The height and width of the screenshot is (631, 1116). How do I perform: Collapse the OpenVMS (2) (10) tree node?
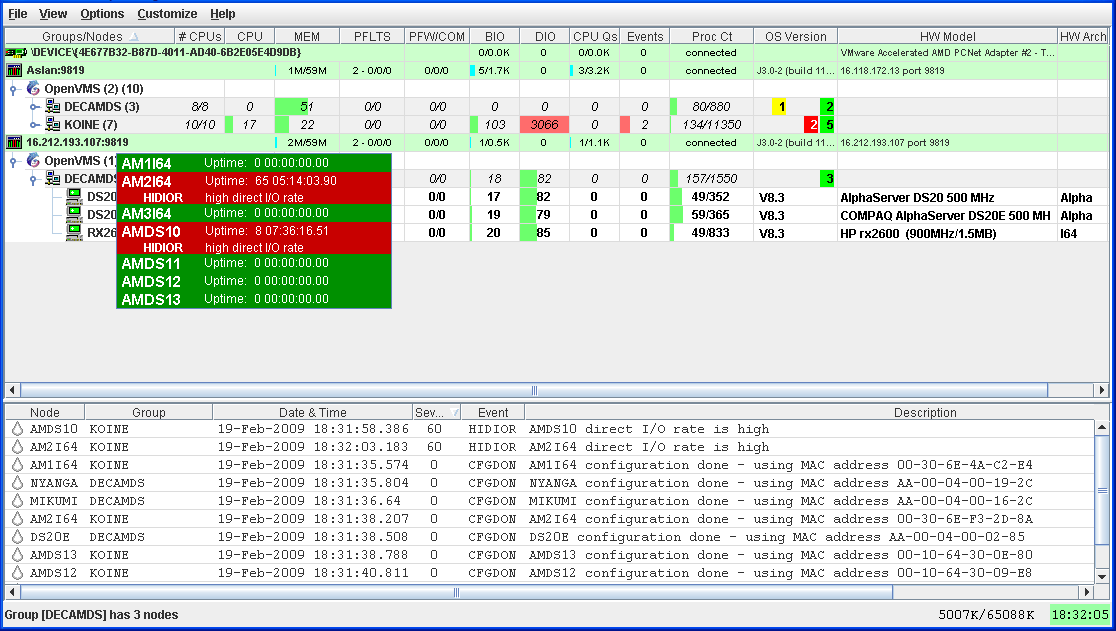(14, 90)
